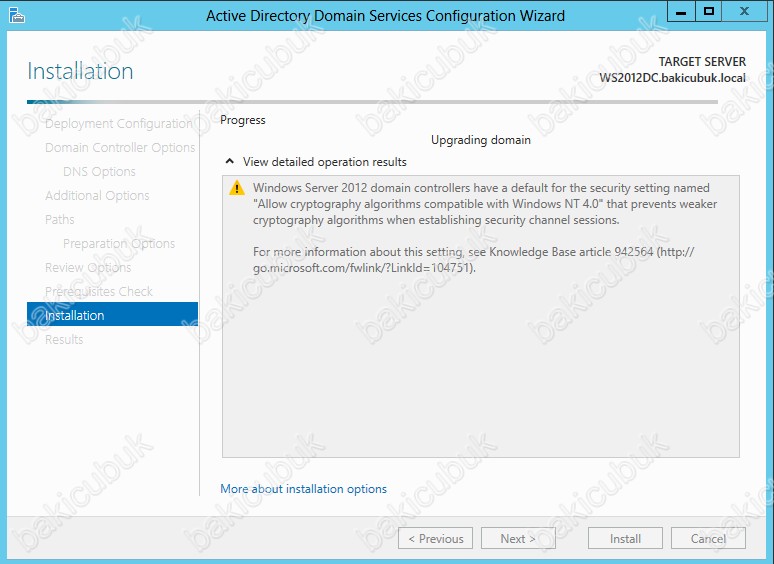774x564 pixels.
Task: Click the Cancel button
Action: pos(708,538)
